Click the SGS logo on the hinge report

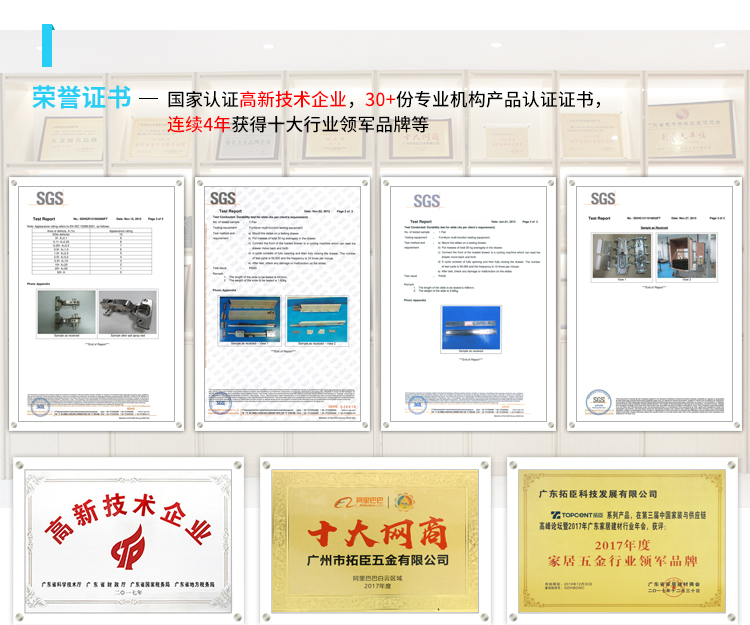click(x=50, y=198)
